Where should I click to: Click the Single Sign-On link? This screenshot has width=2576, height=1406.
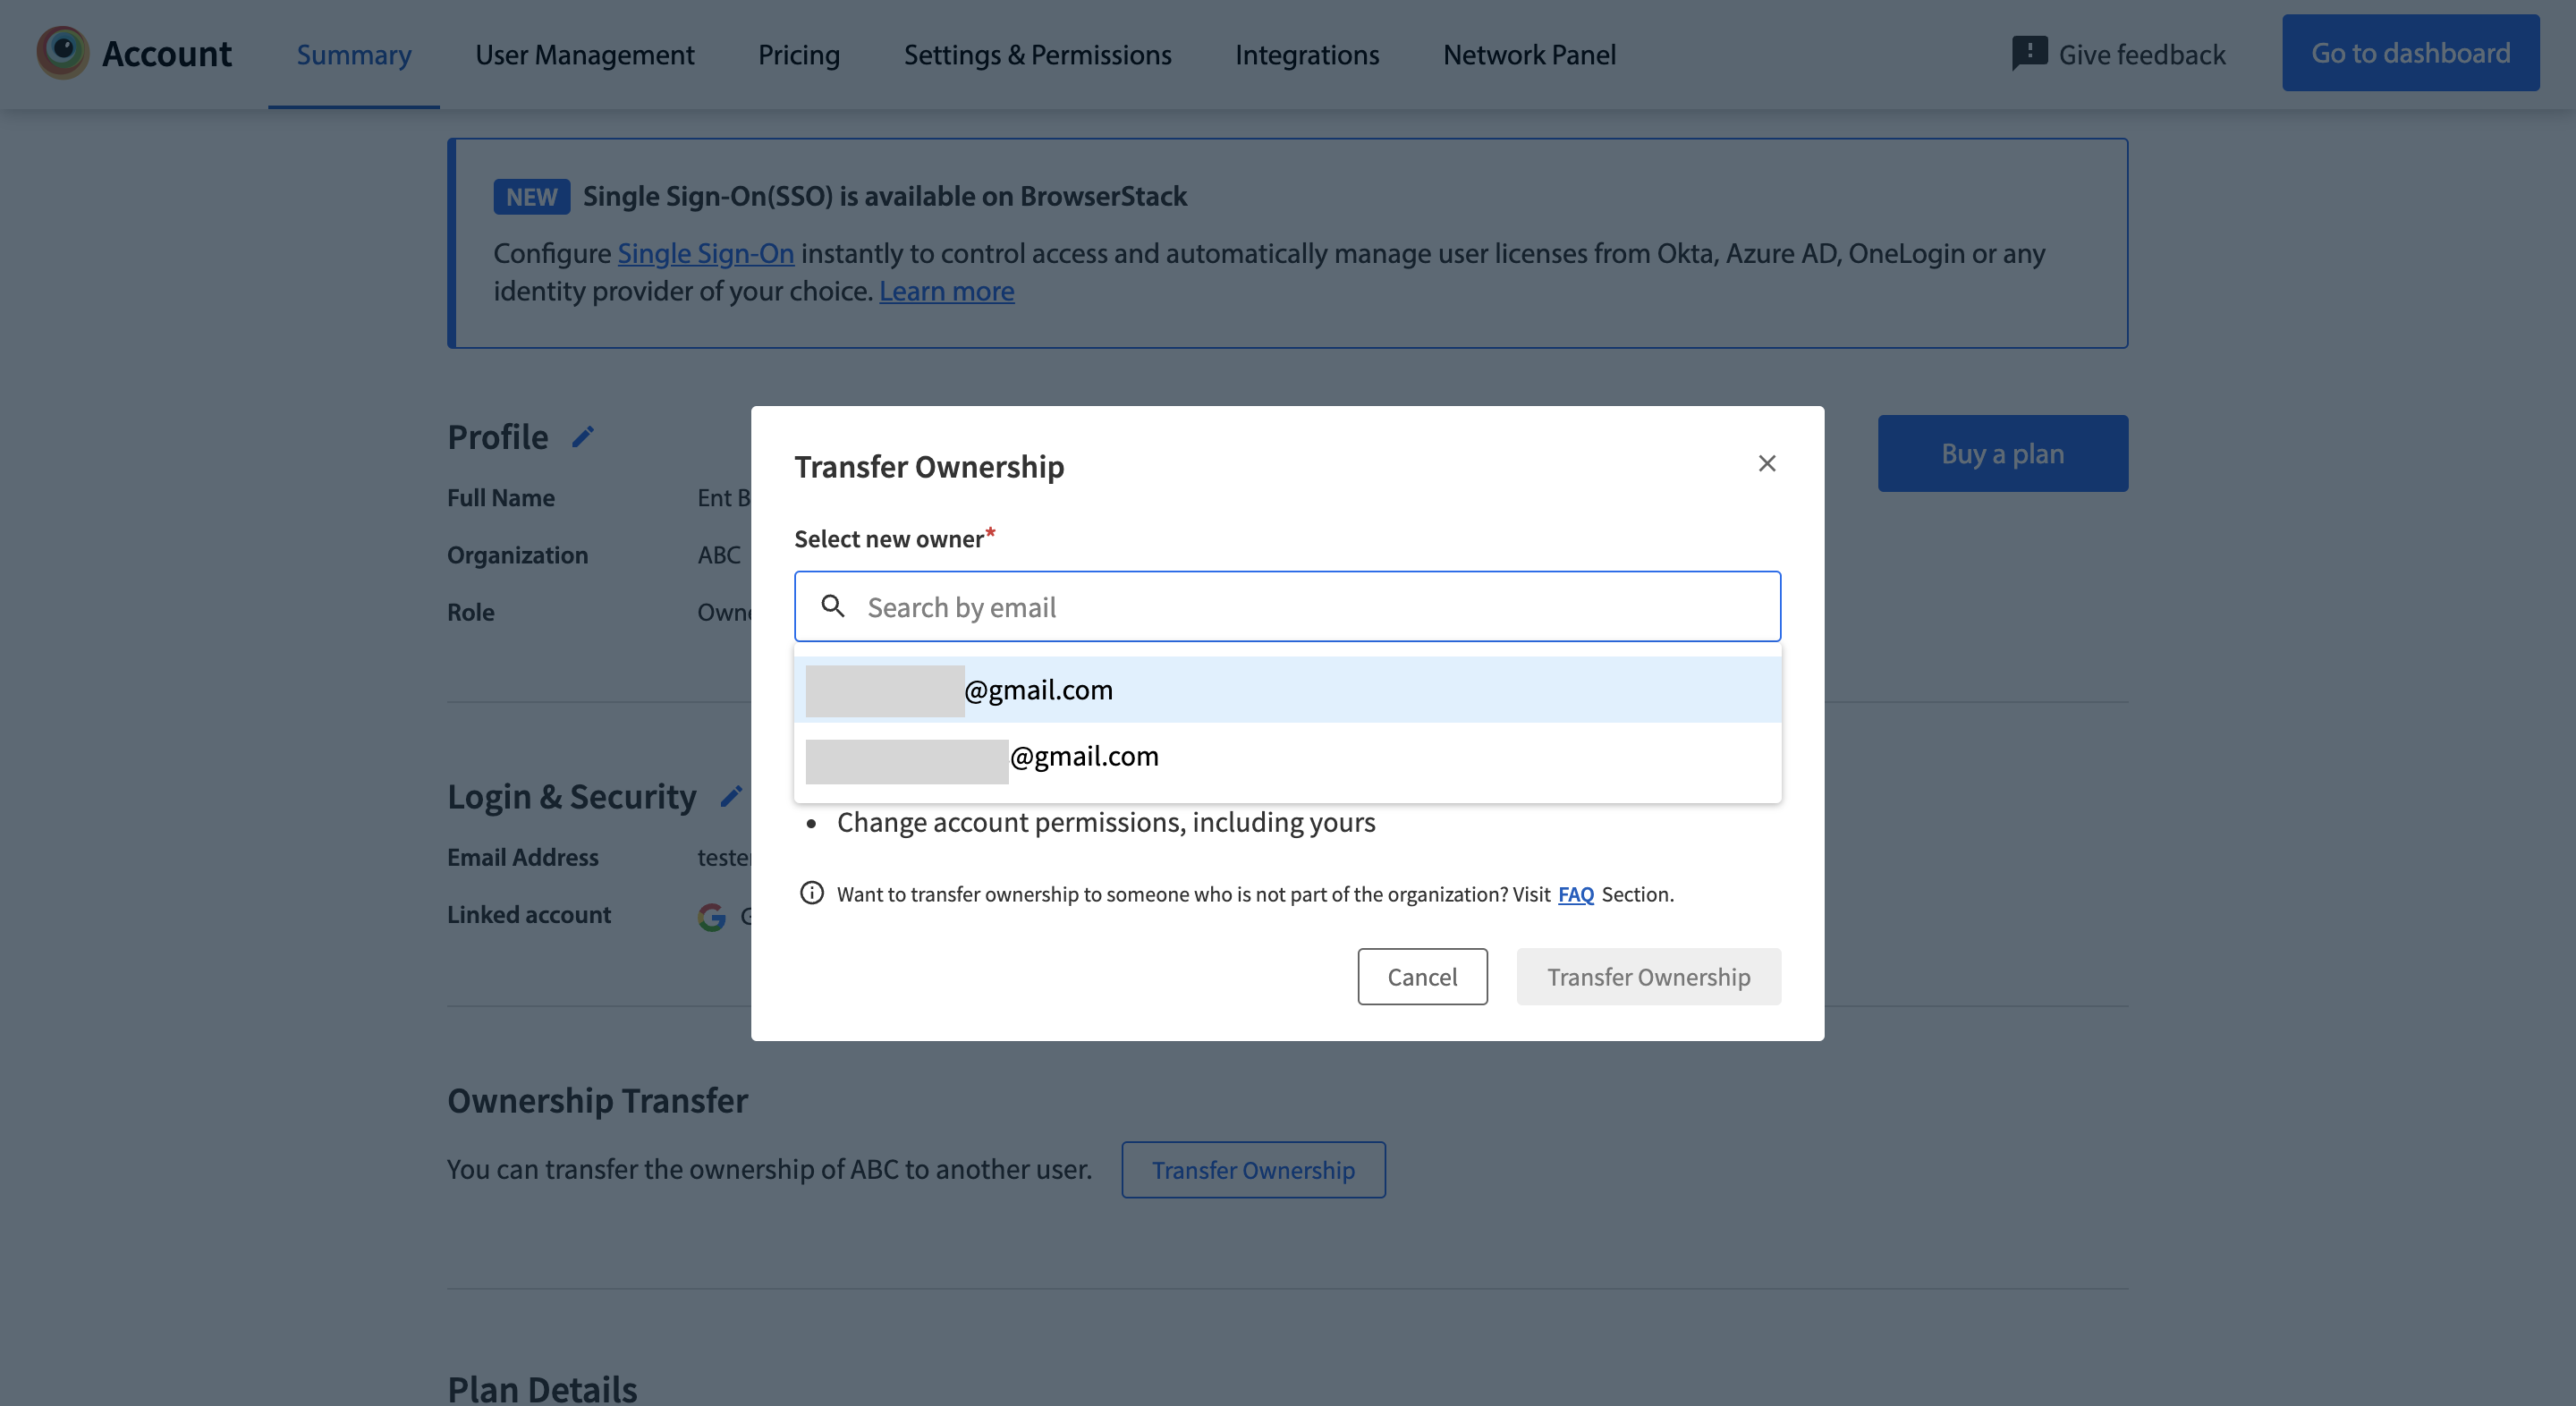pos(705,254)
